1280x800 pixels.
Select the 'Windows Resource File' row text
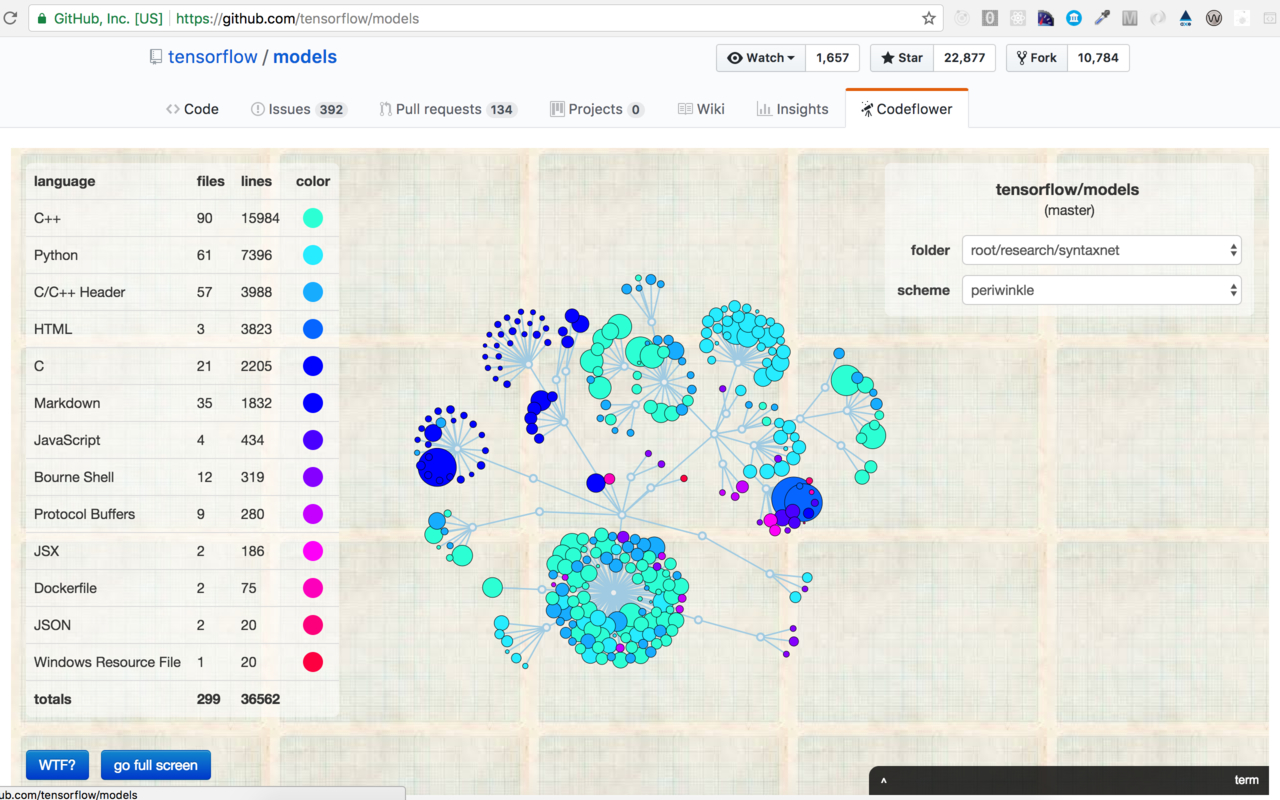[x=107, y=662]
